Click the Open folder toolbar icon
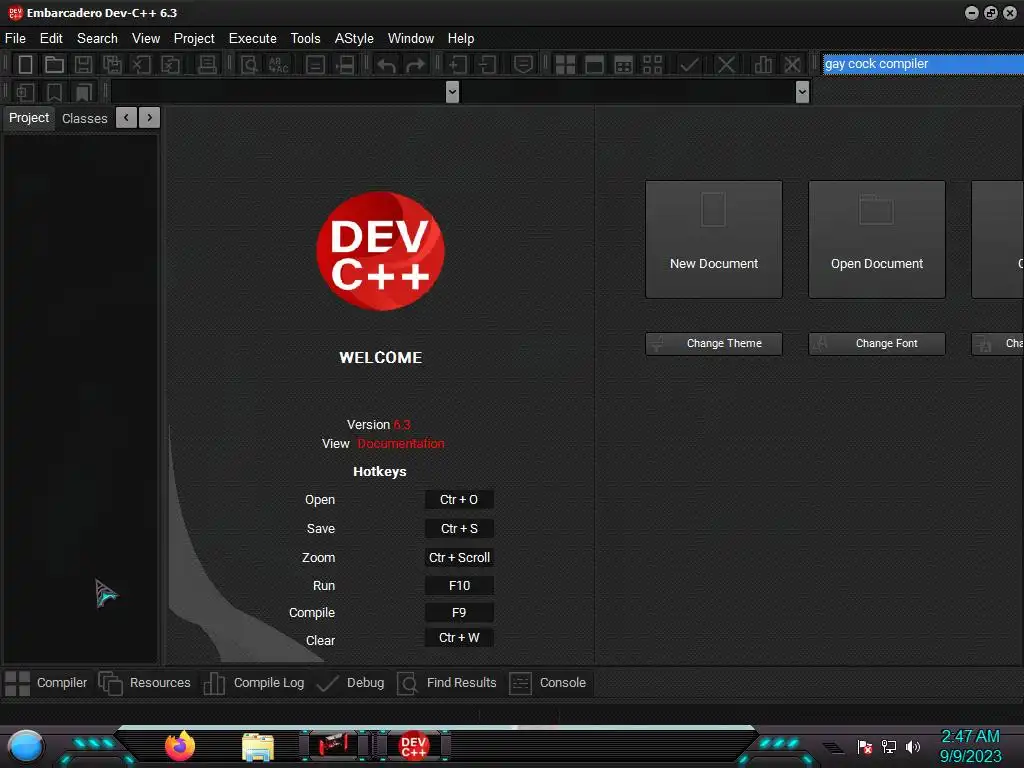The width and height of the screenshot is (1024, 768). 54,64
